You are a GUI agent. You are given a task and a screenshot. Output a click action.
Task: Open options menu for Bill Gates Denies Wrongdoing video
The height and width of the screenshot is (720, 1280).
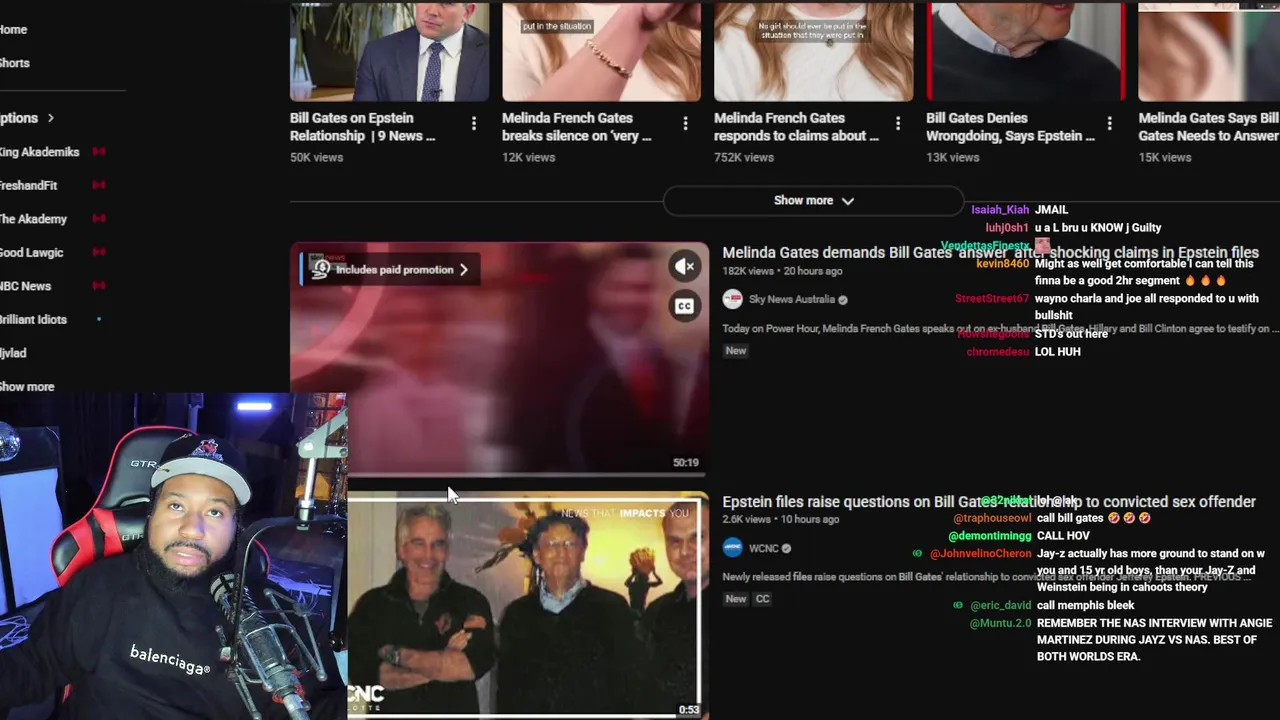pyautogui.click(x=1109, y=124)
